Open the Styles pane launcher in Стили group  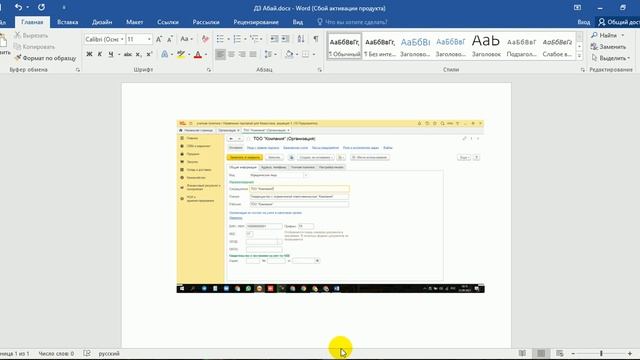[582, 70]
